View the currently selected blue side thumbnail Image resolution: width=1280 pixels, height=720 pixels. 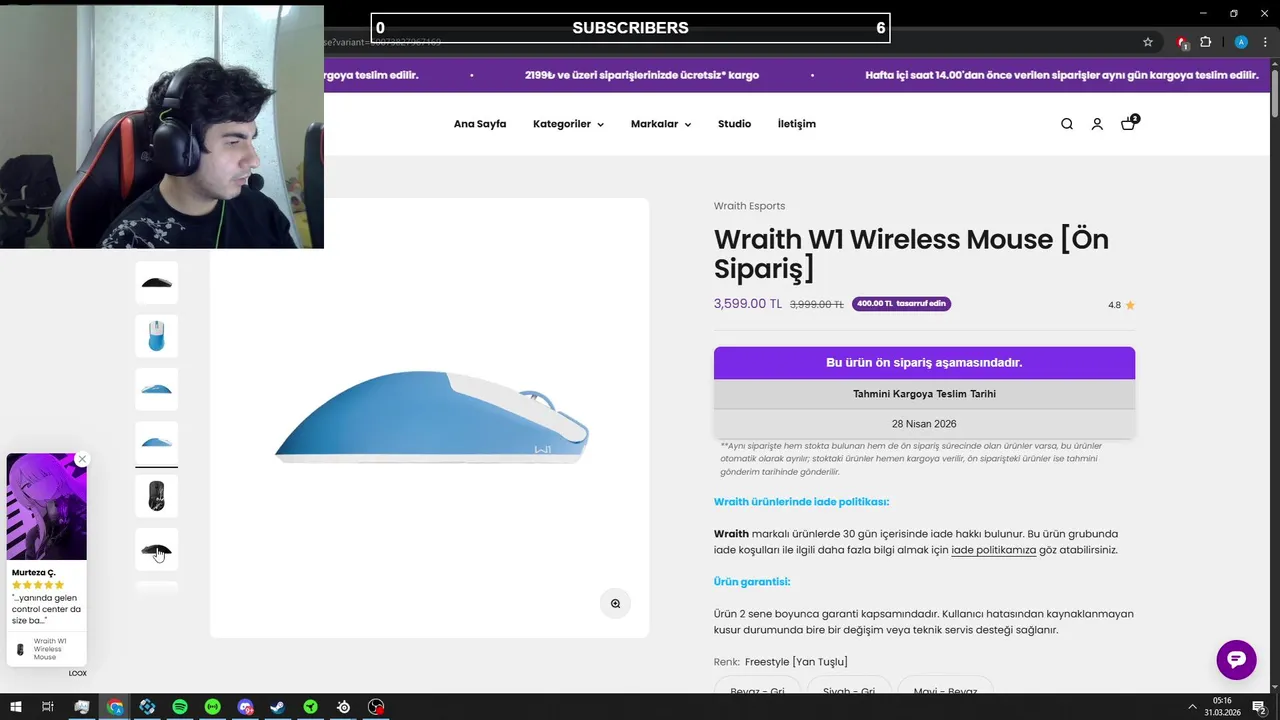click(x=157, y=443)
